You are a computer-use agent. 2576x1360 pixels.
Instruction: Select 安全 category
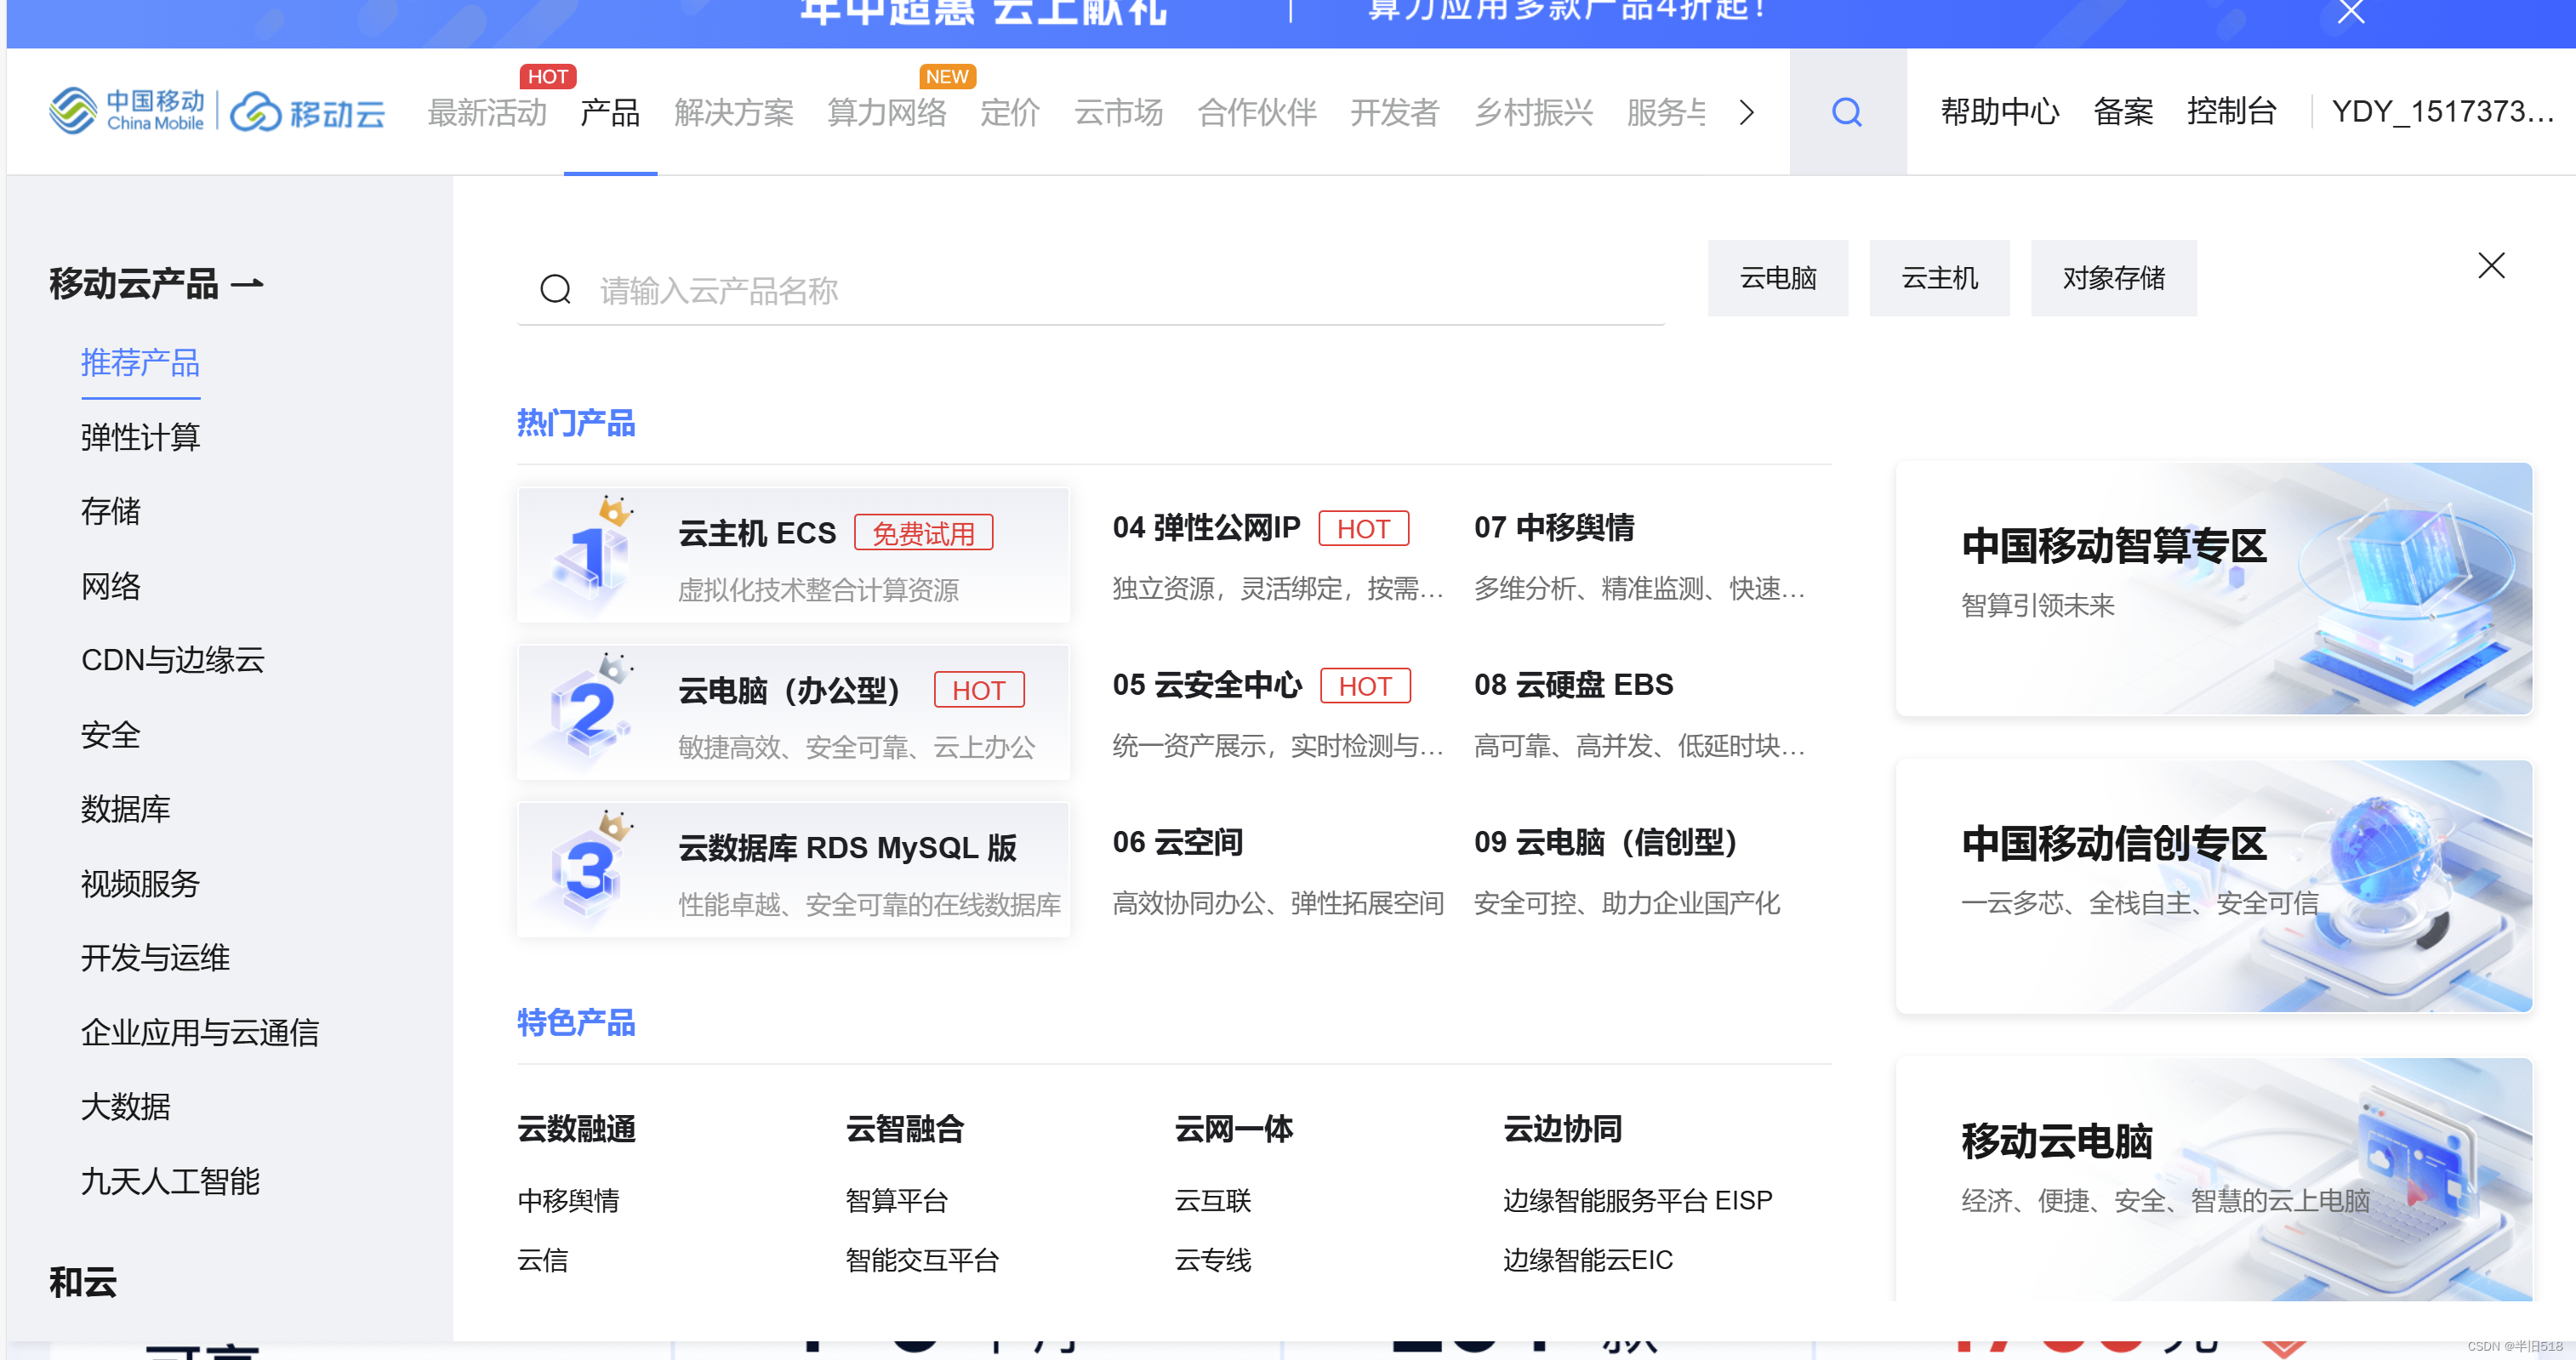(x=110, y=735)
